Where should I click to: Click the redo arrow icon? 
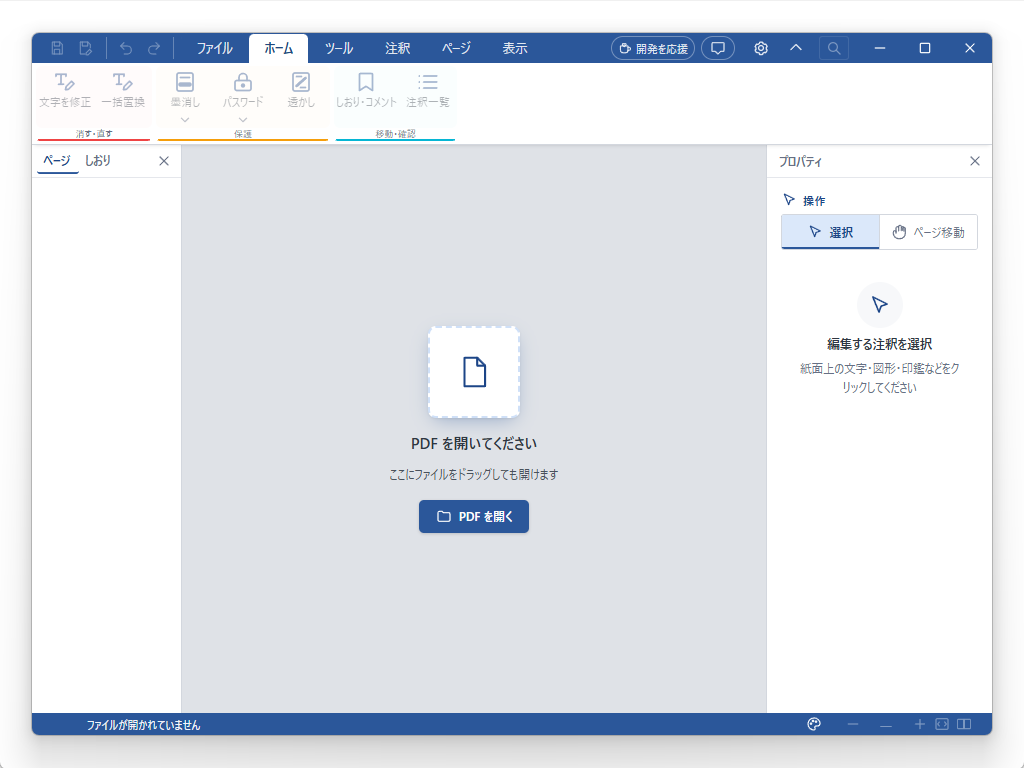[154, 48]
